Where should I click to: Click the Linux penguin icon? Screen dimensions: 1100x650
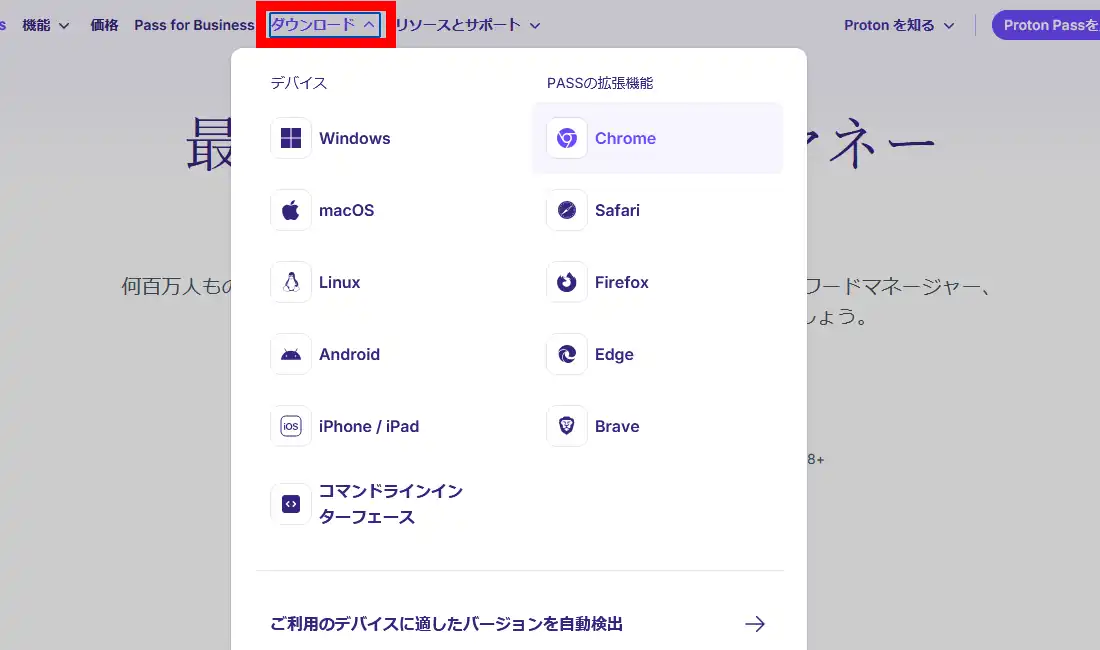[x=291, y=282]
